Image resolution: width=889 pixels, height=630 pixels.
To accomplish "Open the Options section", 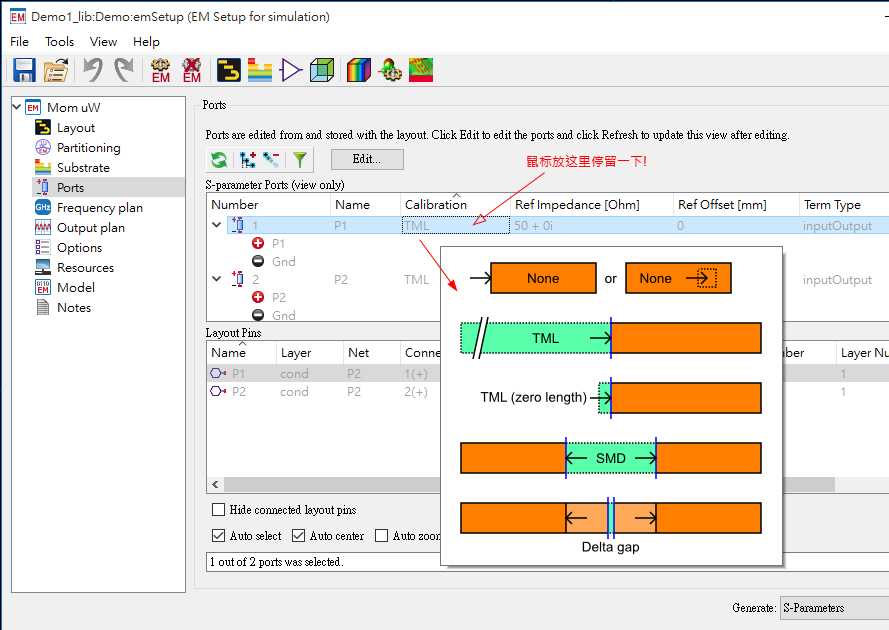I will 79,247.
